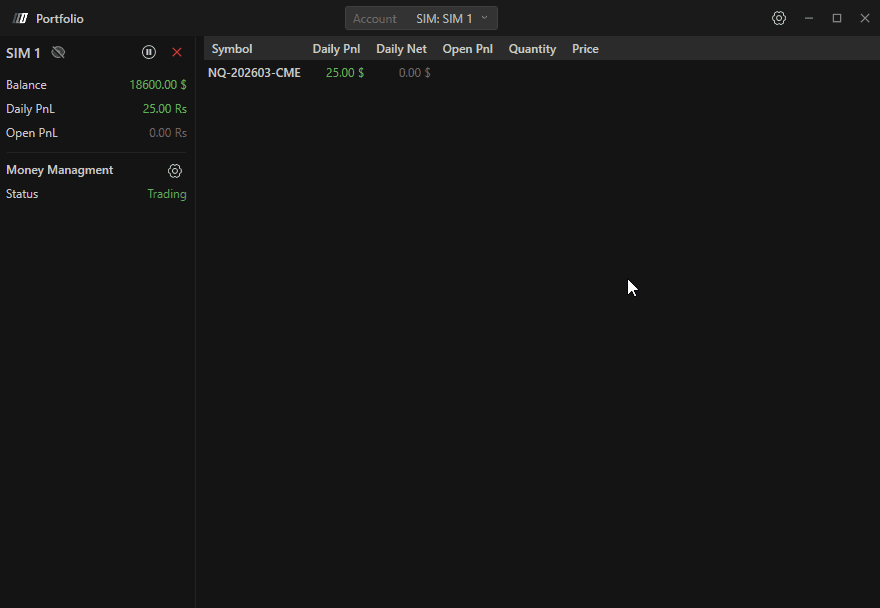This screenshot has height=608, width=880.
Task: Open the portfolio settings gear in title bar
Action: pos(778,18)
